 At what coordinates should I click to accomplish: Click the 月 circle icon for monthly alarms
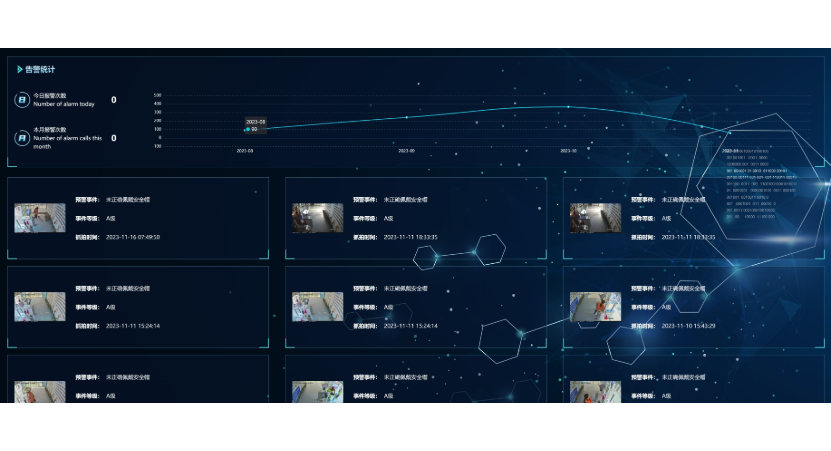click(22, 138)
